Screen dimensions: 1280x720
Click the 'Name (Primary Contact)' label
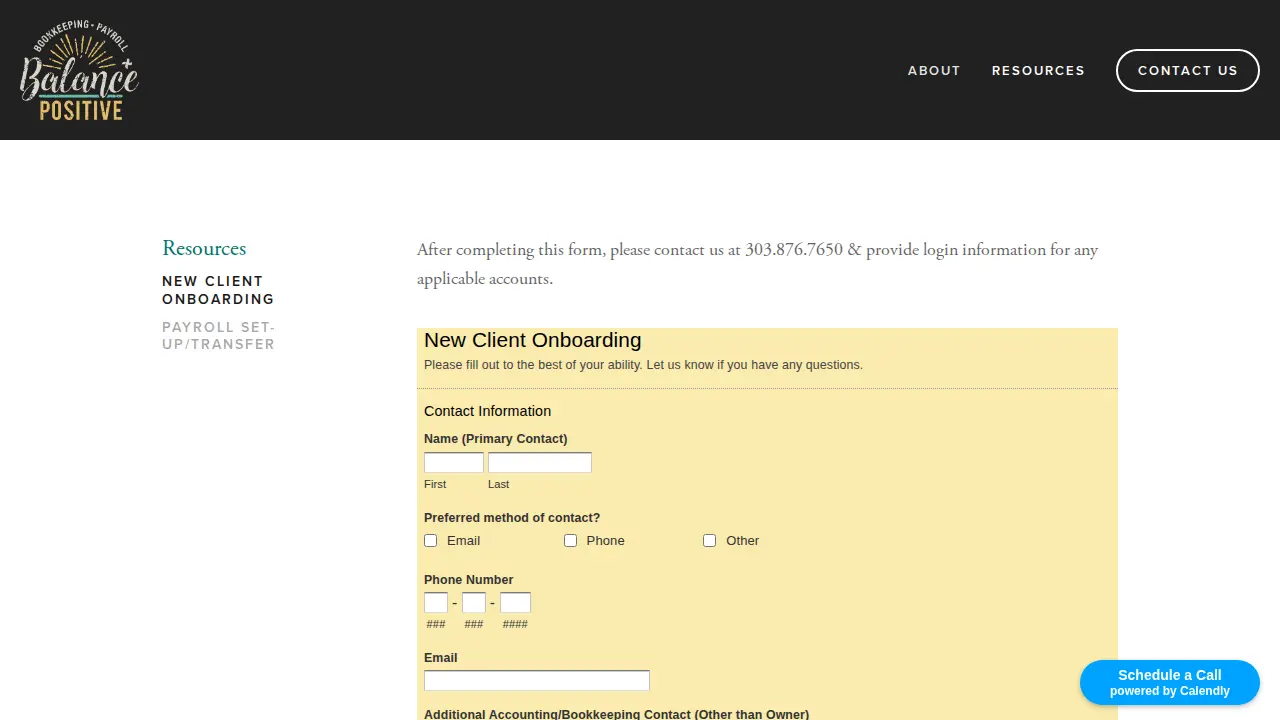tap(496, 439)
